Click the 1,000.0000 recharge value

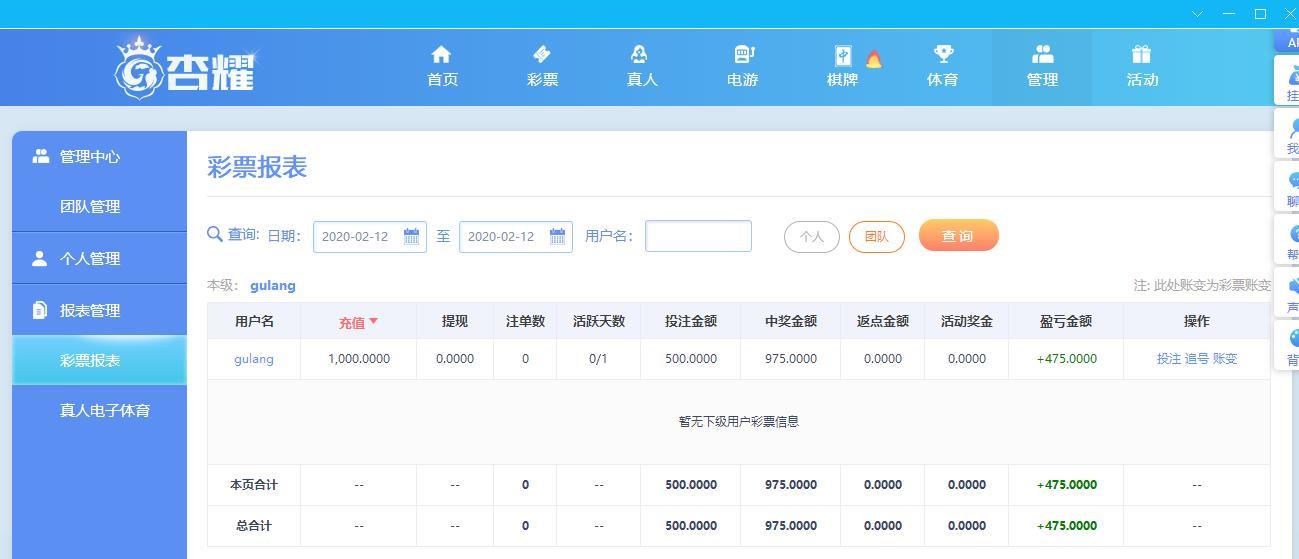click(x=359, y=358)
